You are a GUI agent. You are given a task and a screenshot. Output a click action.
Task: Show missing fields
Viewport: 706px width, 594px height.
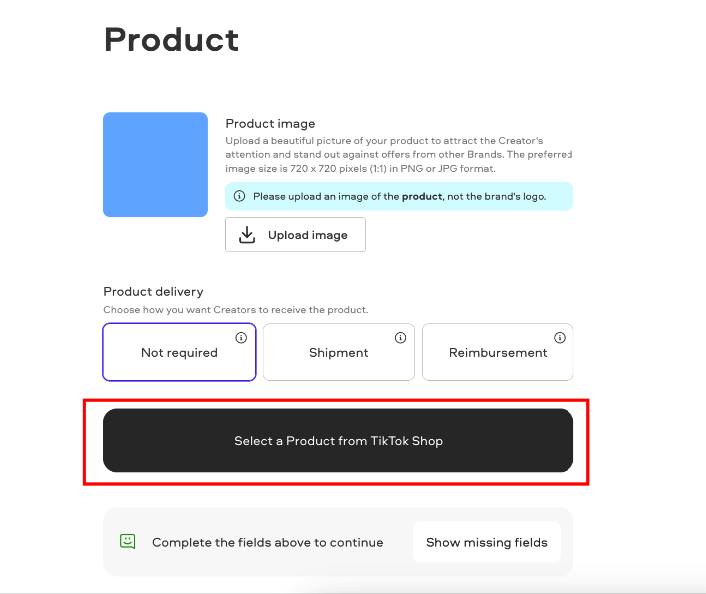[487, 542]
